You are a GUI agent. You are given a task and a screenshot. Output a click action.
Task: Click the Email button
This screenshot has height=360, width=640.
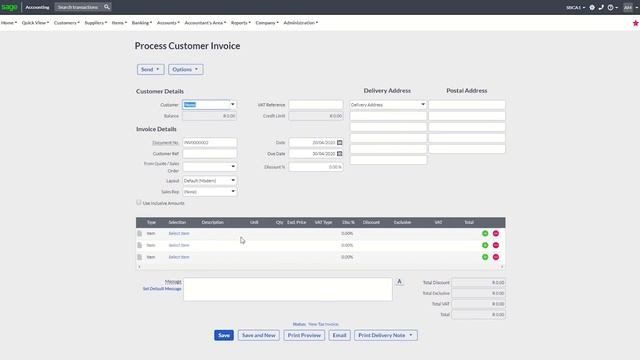339,336
